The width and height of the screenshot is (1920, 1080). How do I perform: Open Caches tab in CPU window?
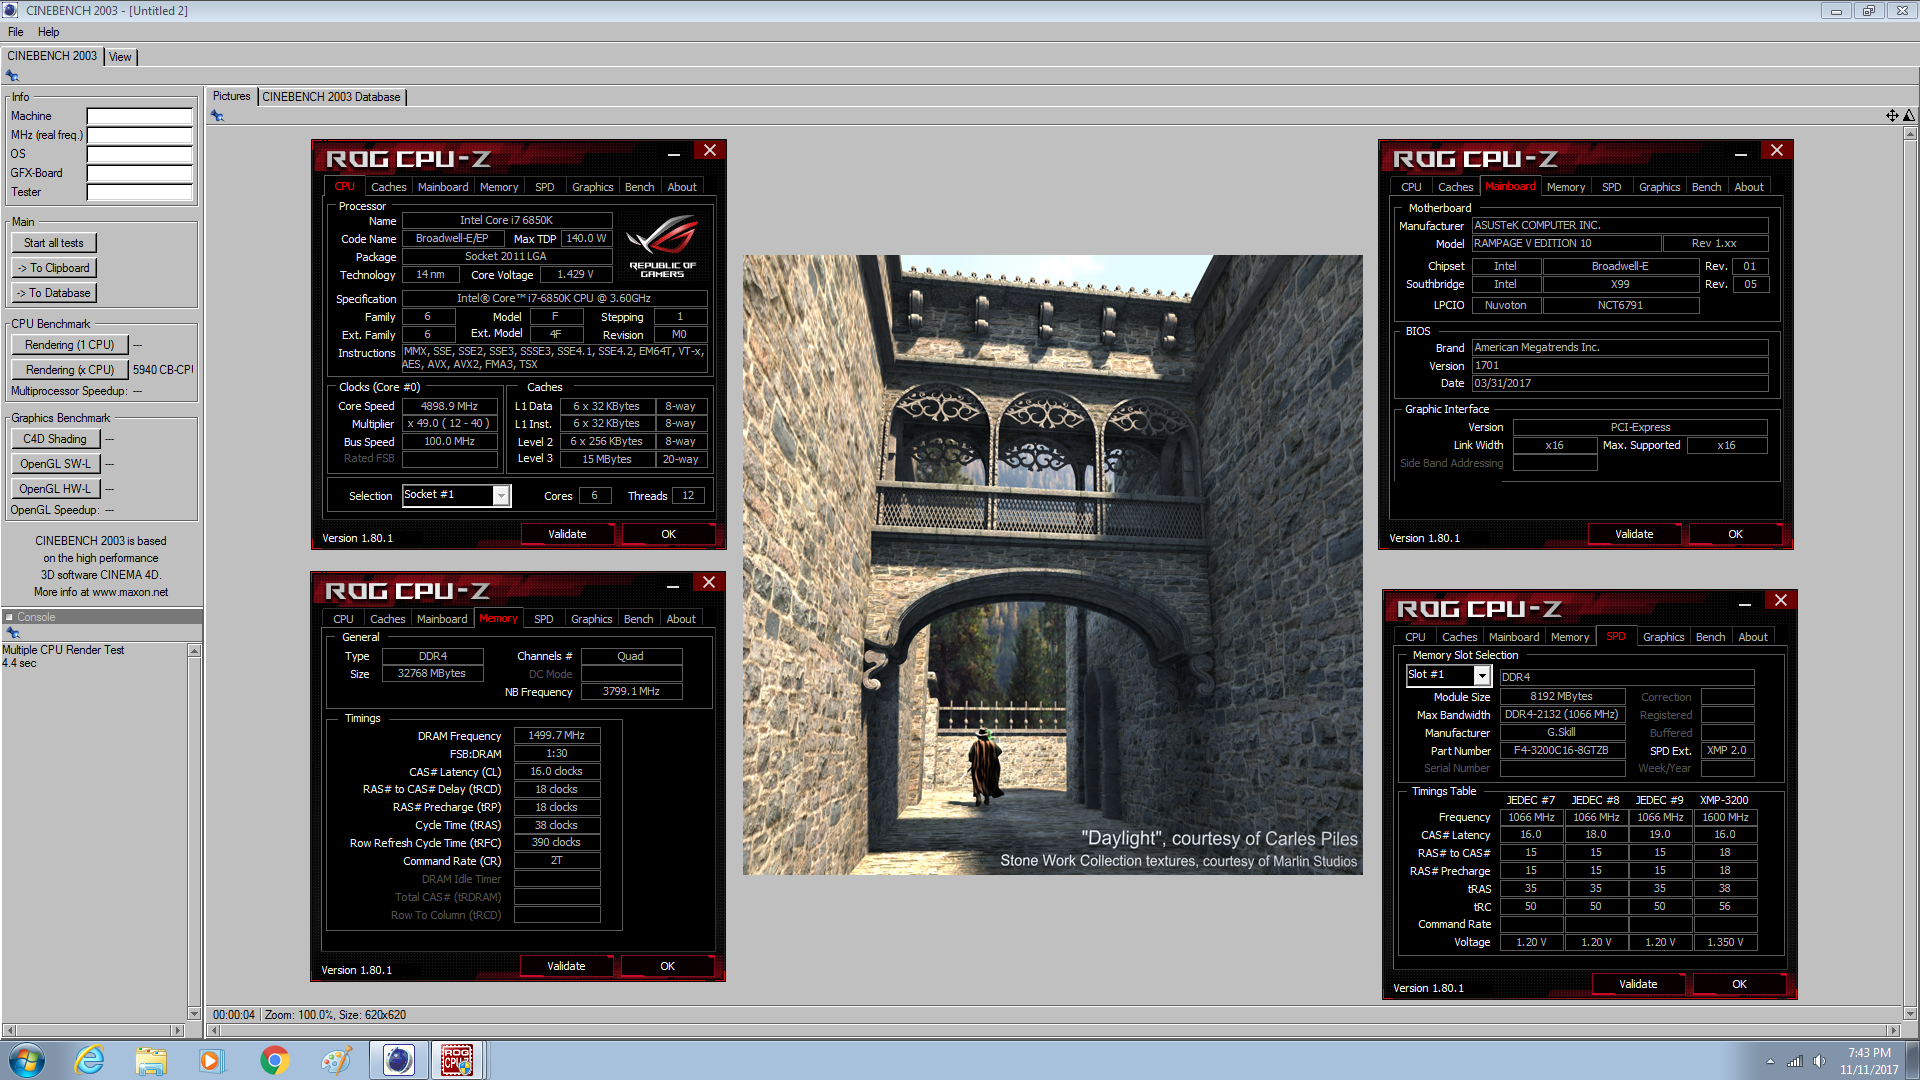(x=388, y=187)
